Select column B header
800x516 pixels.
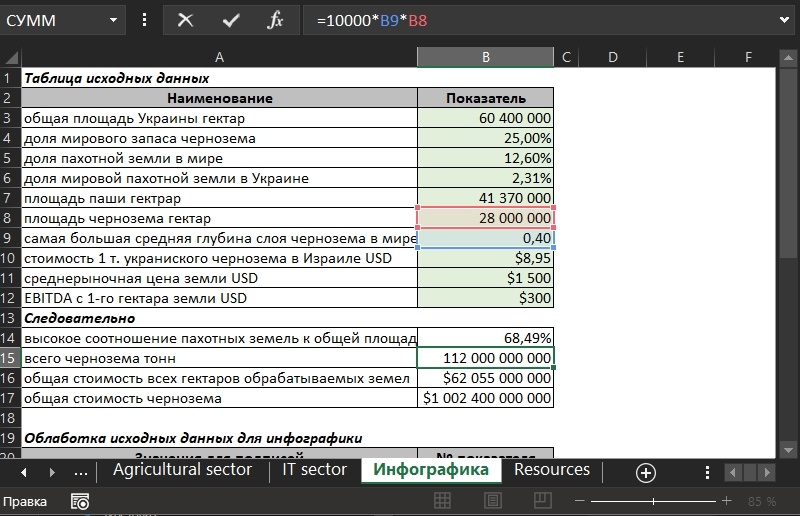[x=485, y=58]
